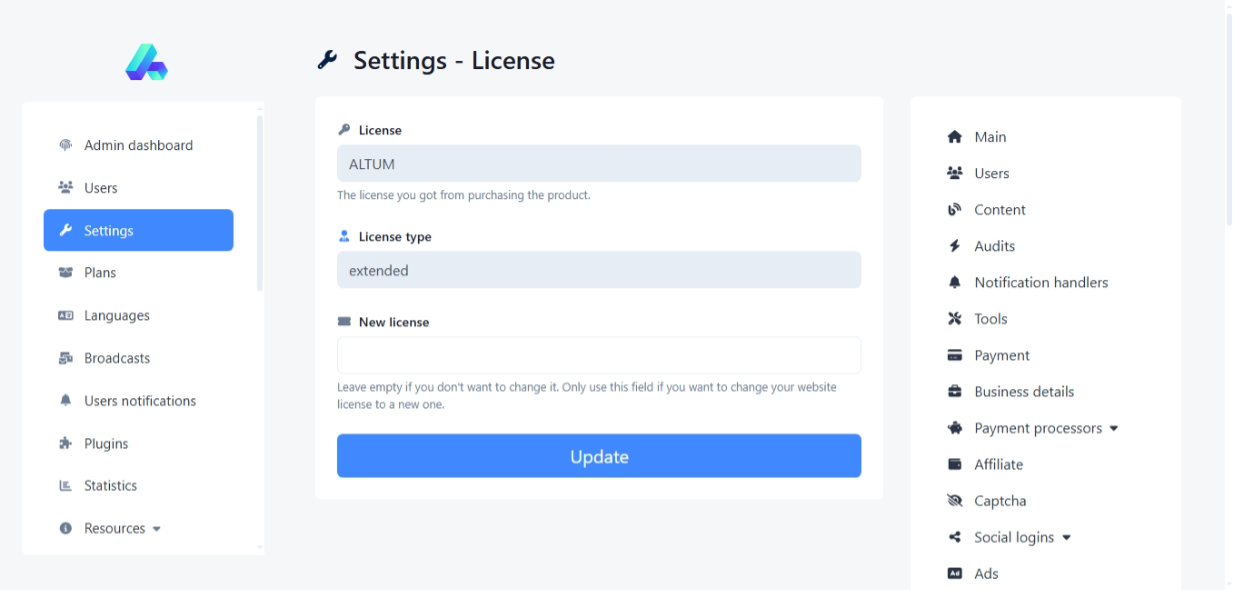
Task: Click the app logo at top left
Action: click(146, 62)
